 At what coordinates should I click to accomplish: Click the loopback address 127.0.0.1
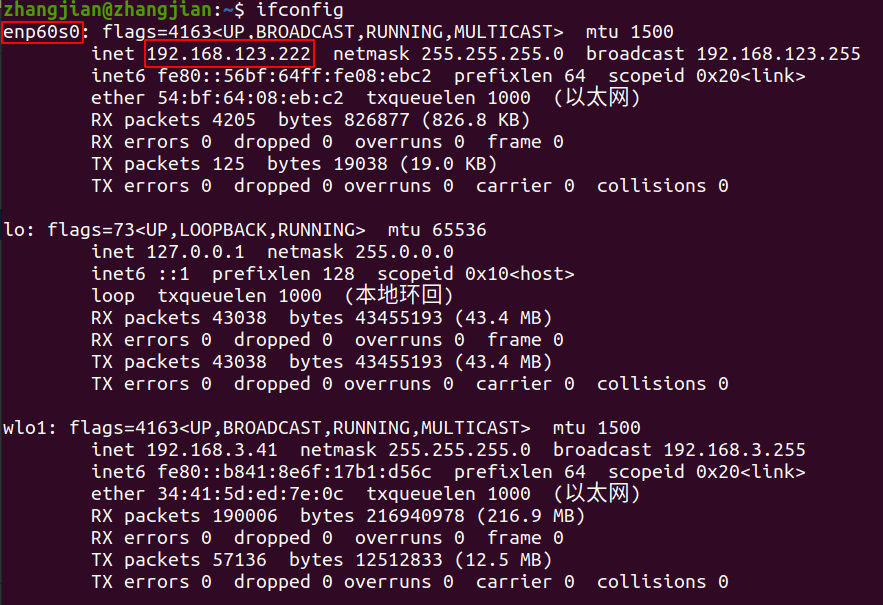pyautogui.click(x=195, y=252)
